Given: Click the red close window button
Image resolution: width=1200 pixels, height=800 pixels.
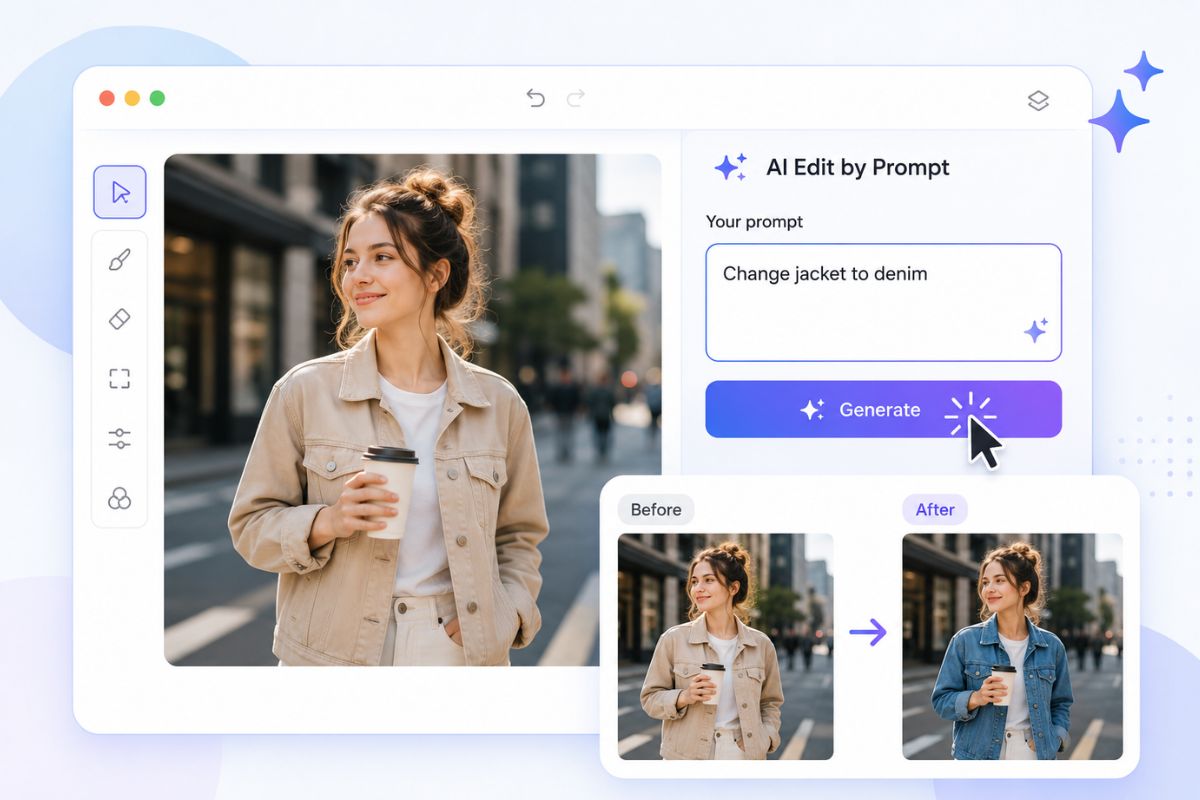Looking at the screenshot, I should [x=107, y=98].
